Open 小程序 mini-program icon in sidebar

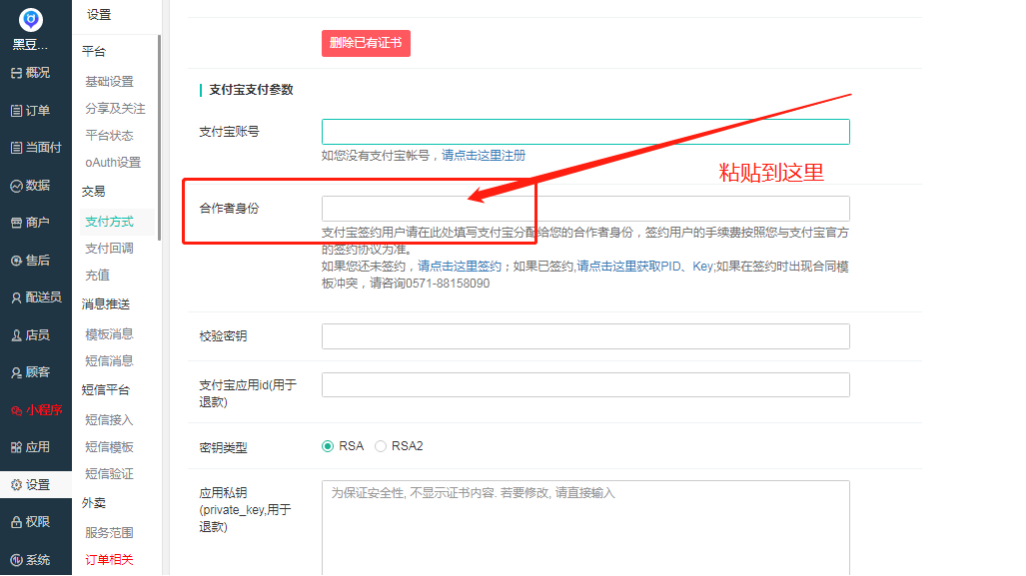[x=16, y=410]
